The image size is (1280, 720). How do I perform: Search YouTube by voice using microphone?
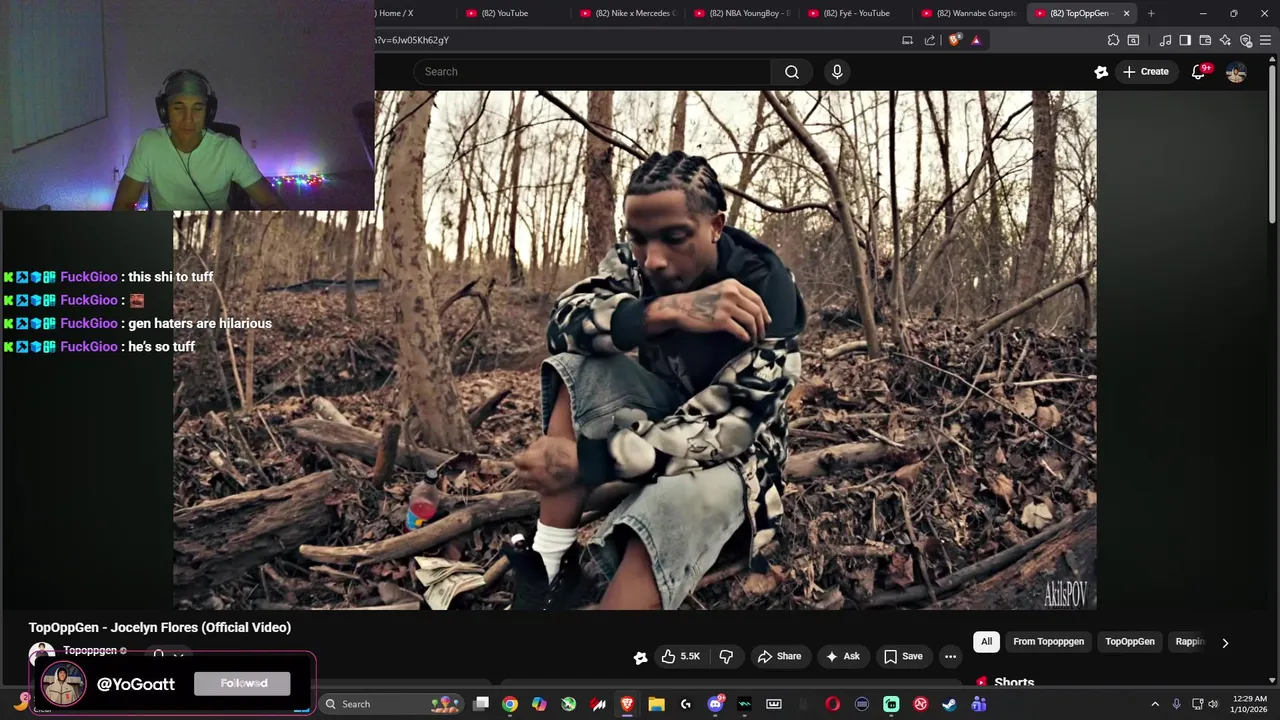point(837,71)
